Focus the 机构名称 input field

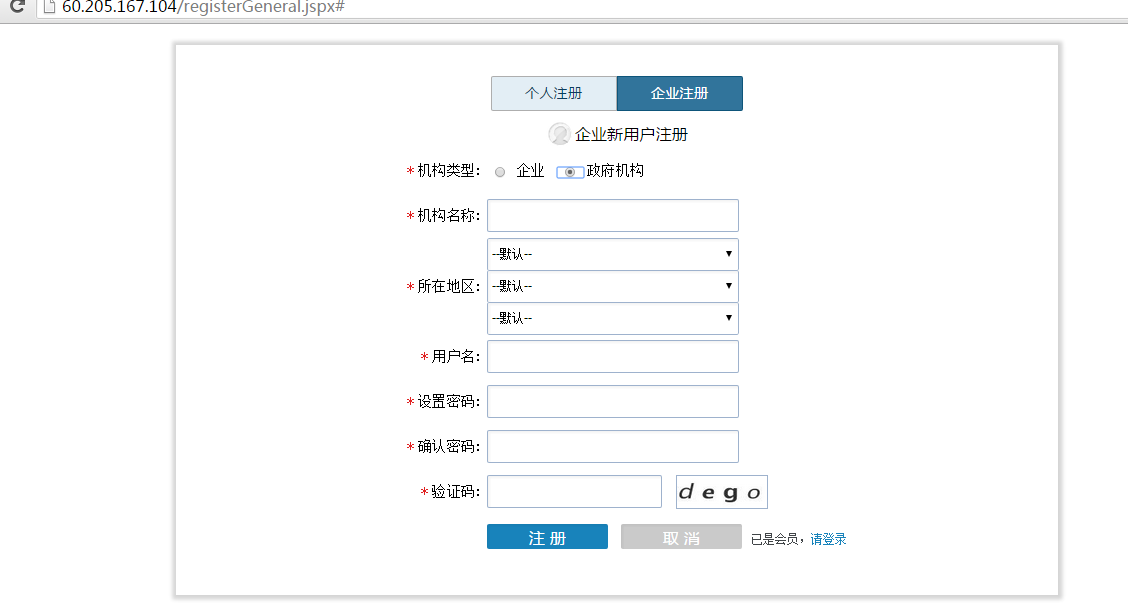(612, 216)
